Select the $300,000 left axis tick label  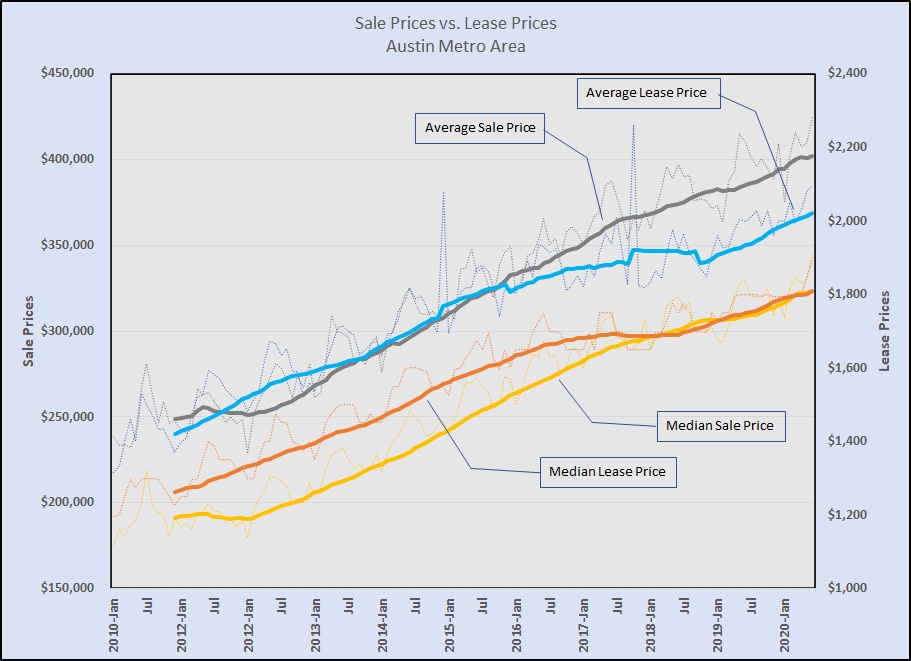click(70, 331)
